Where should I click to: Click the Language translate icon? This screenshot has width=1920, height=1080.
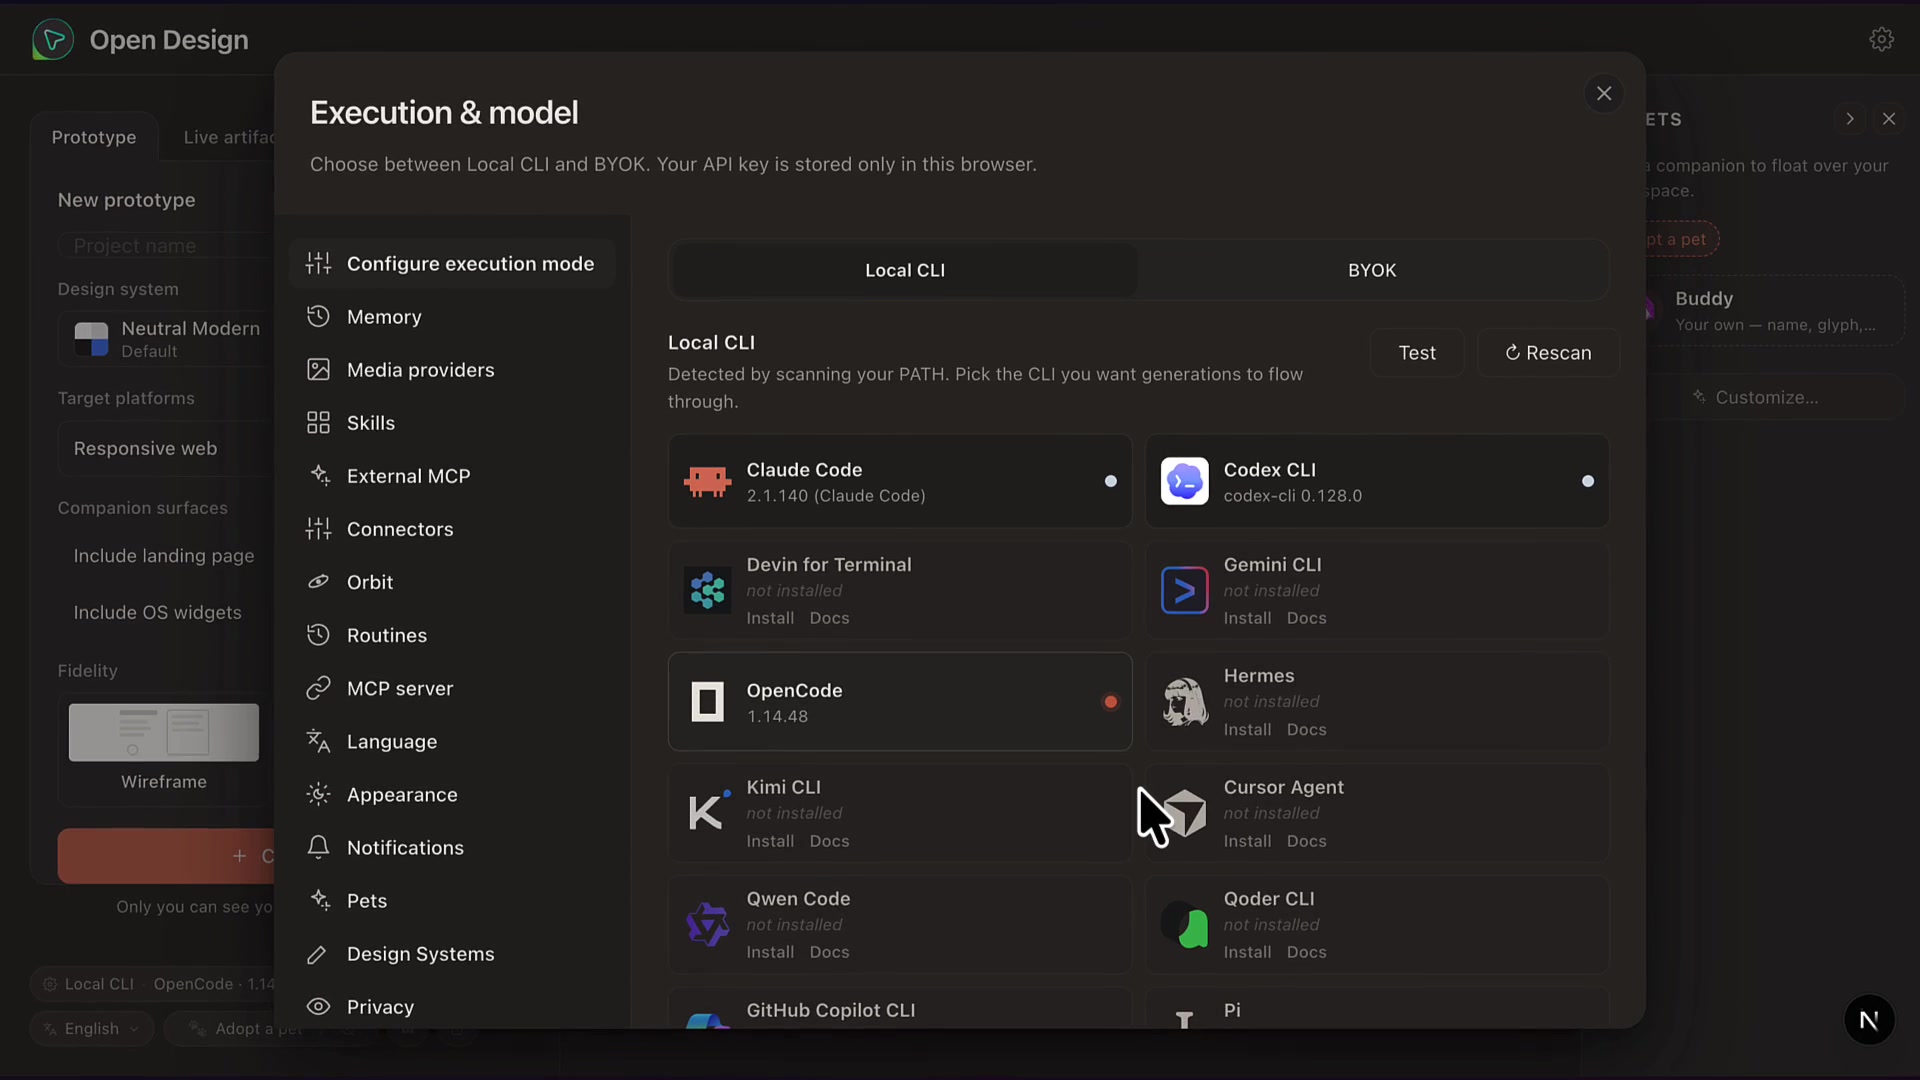pyautogui.click(x=318, y=741)
